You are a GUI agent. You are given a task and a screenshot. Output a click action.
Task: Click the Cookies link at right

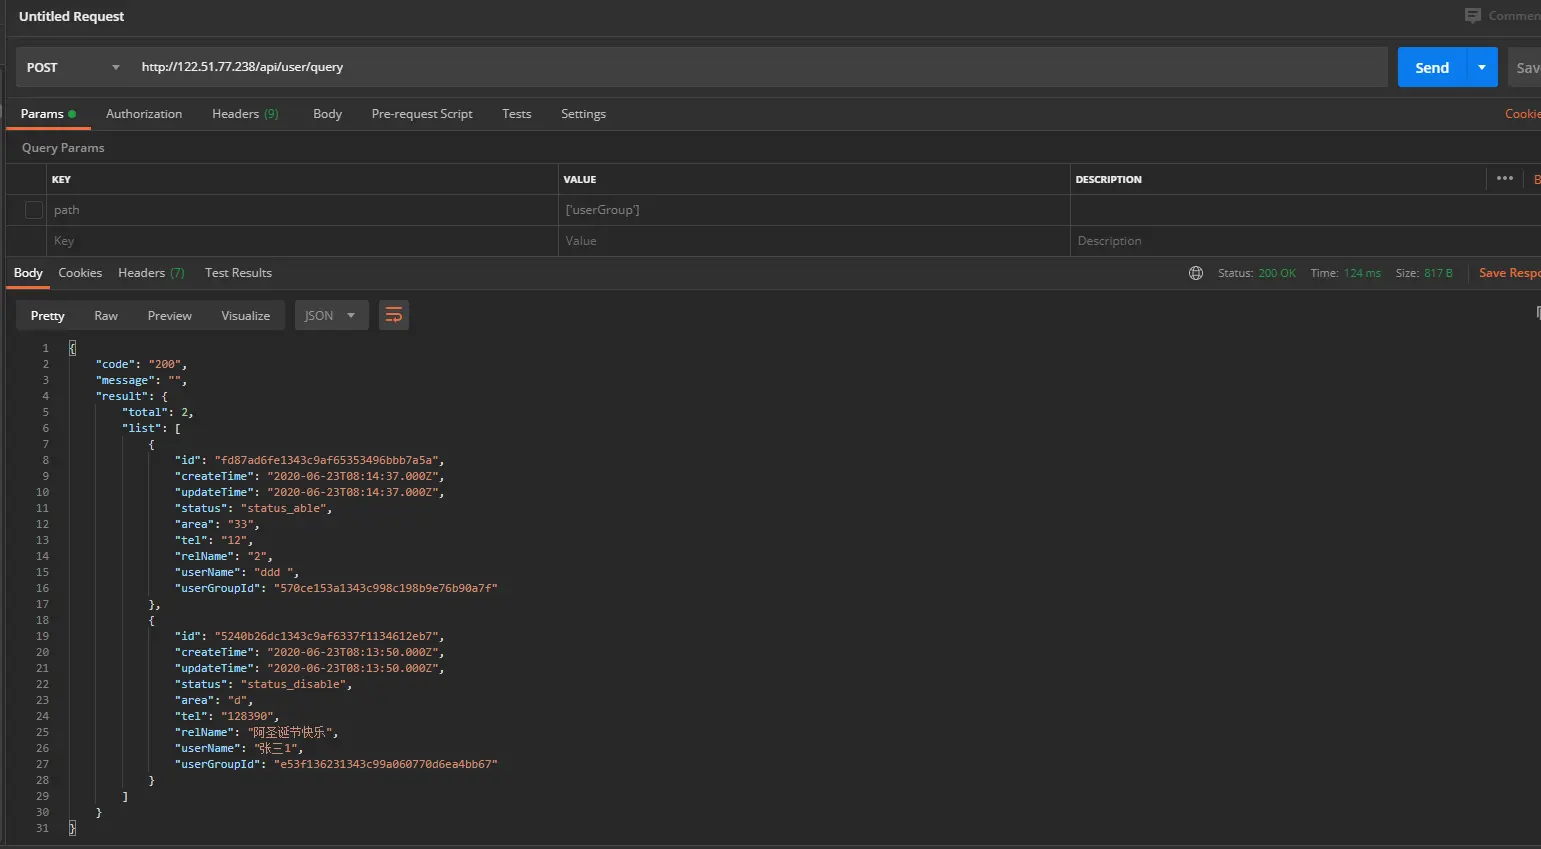point(1522,114)
